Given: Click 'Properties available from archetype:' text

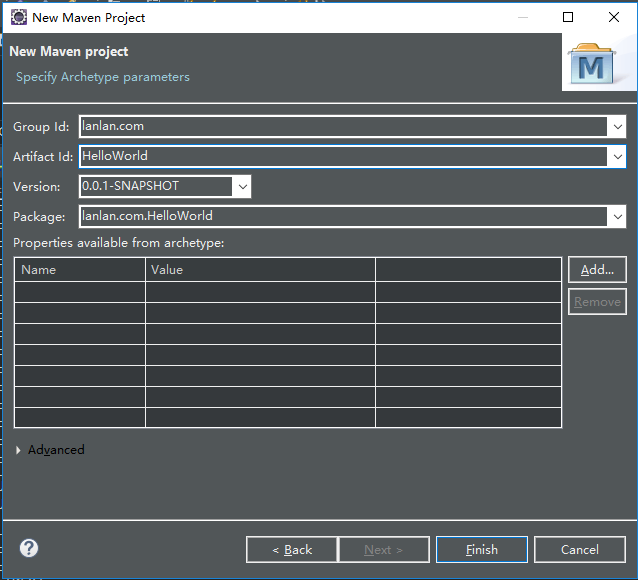Looking at the screenshot, I should 118,243.
